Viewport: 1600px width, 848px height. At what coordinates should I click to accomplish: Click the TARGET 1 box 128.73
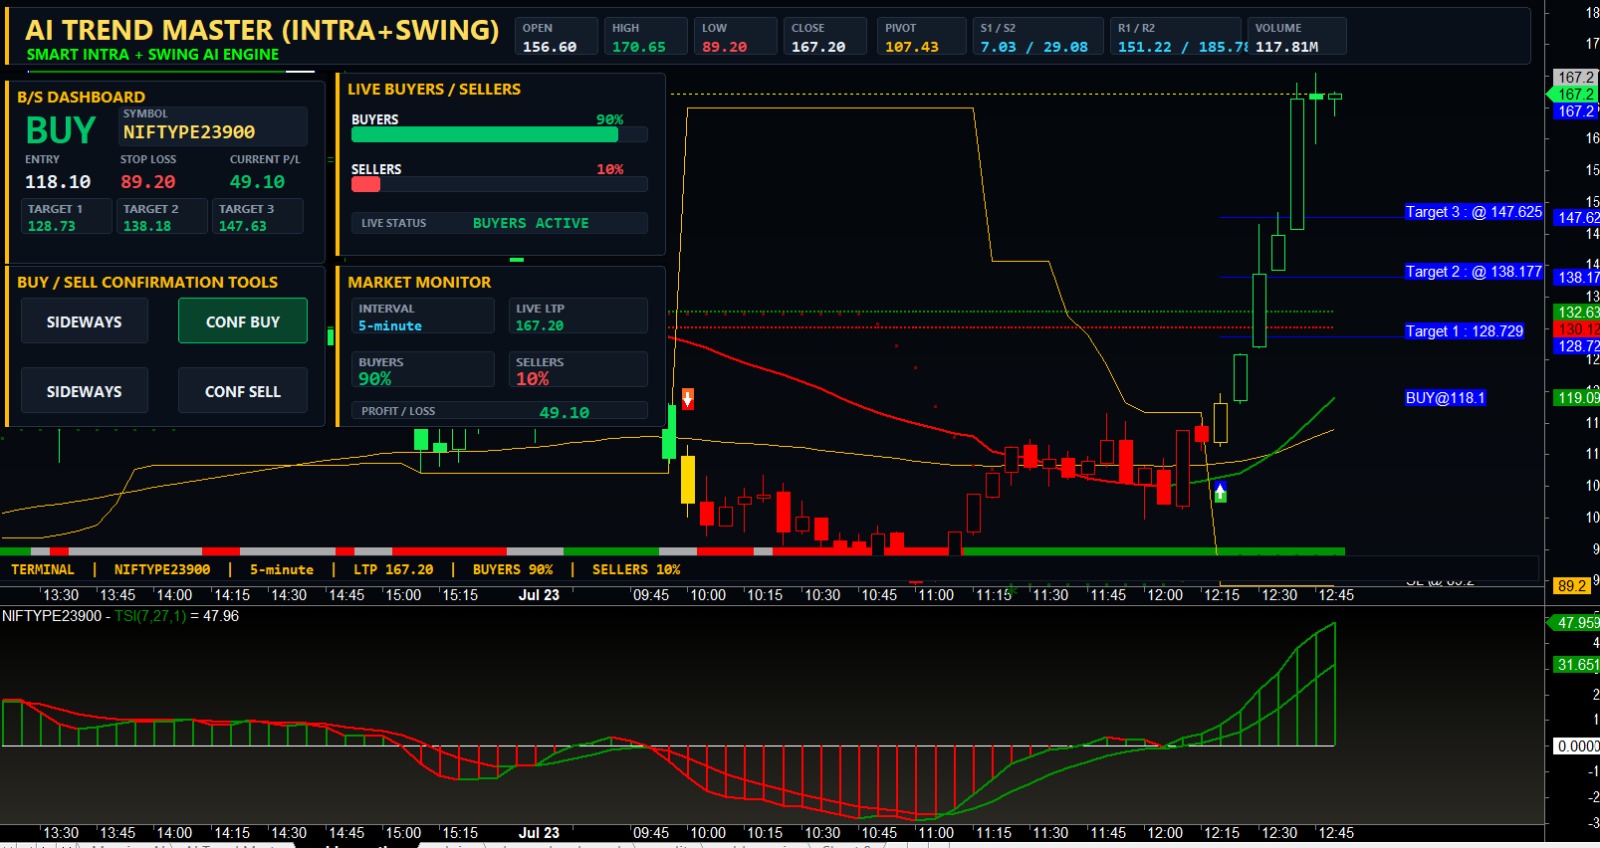67,216
